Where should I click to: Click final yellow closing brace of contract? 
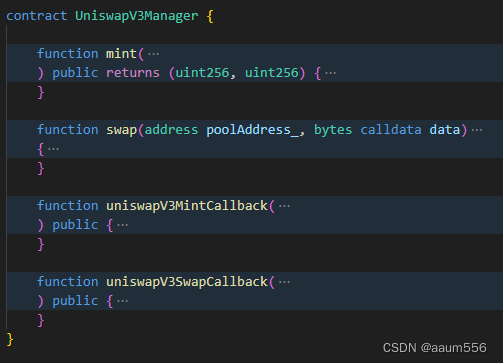(x=10, y=340)
